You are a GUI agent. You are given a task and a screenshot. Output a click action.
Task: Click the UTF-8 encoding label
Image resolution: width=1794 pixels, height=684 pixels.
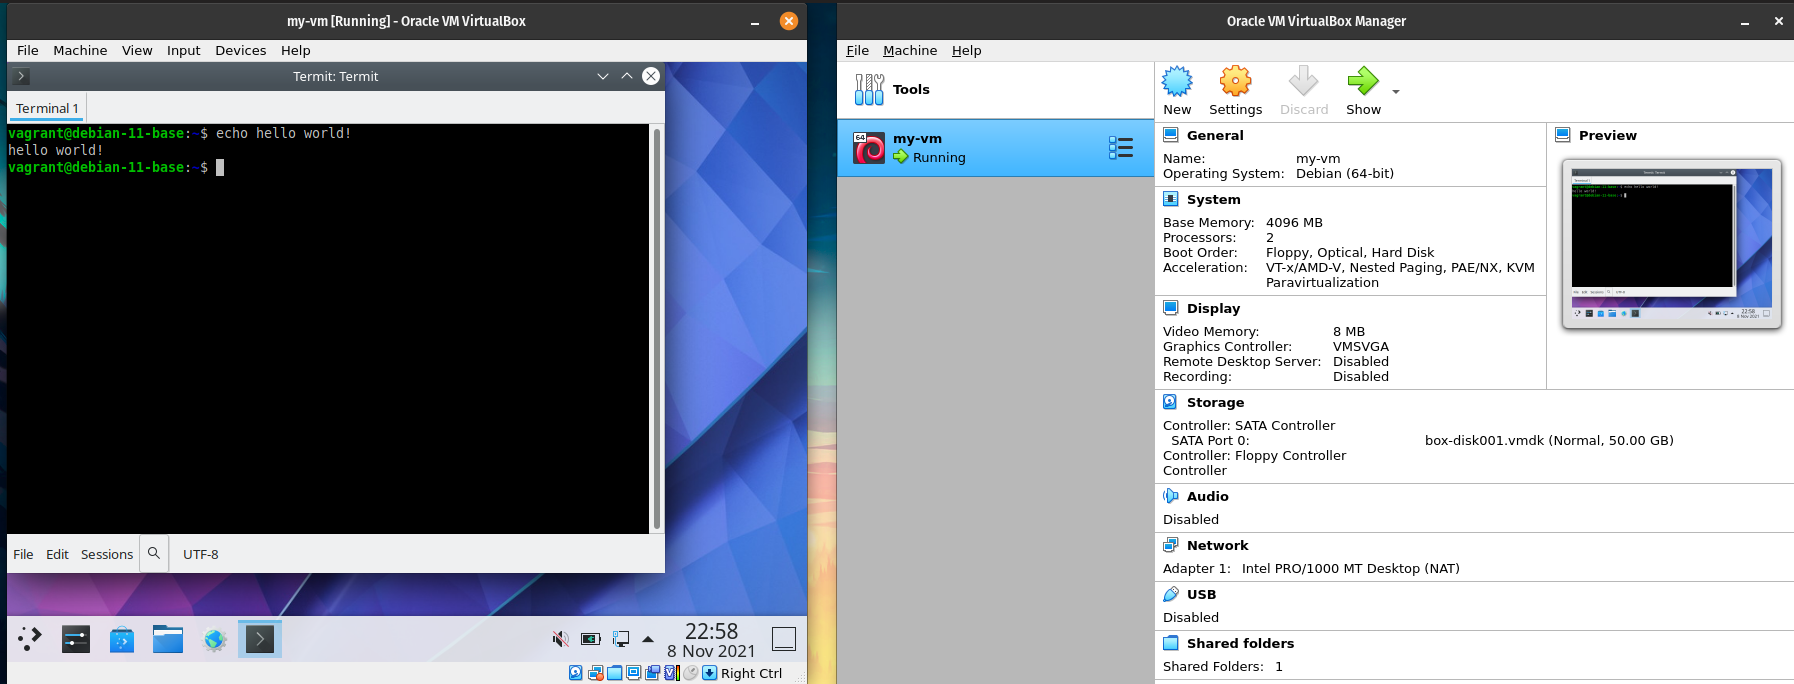(x=201, y=554)
